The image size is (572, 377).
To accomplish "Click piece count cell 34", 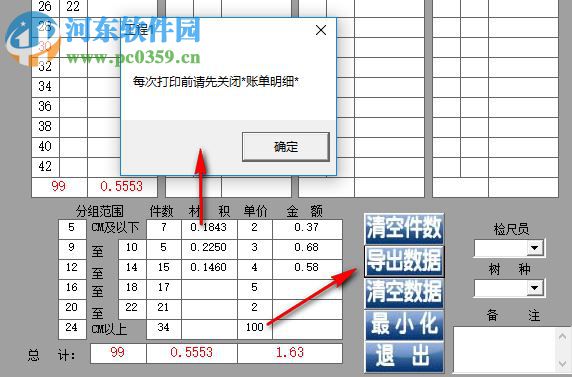I will [x=164, y=329].
